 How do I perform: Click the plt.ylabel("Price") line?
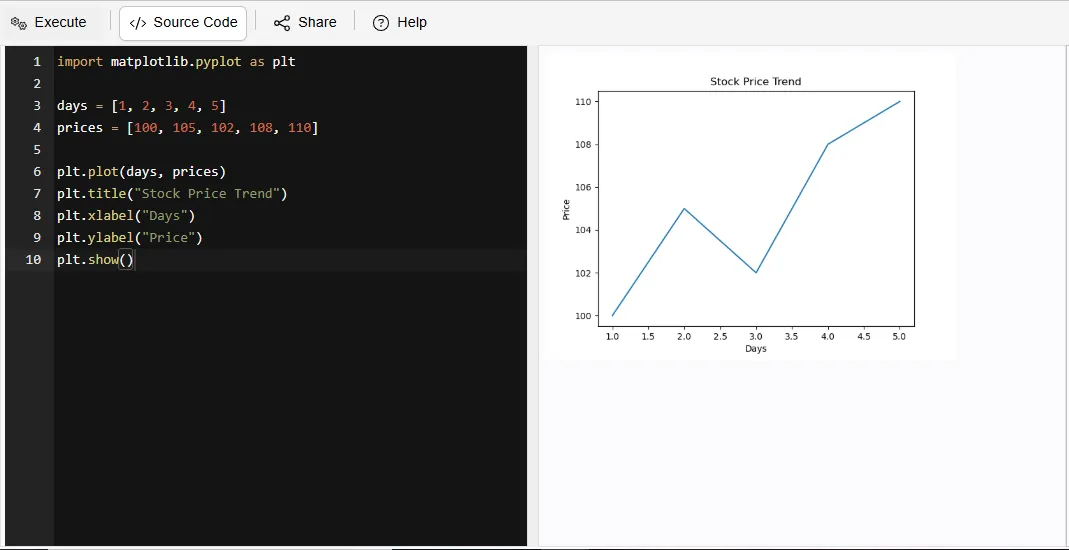tap(130, 238)
